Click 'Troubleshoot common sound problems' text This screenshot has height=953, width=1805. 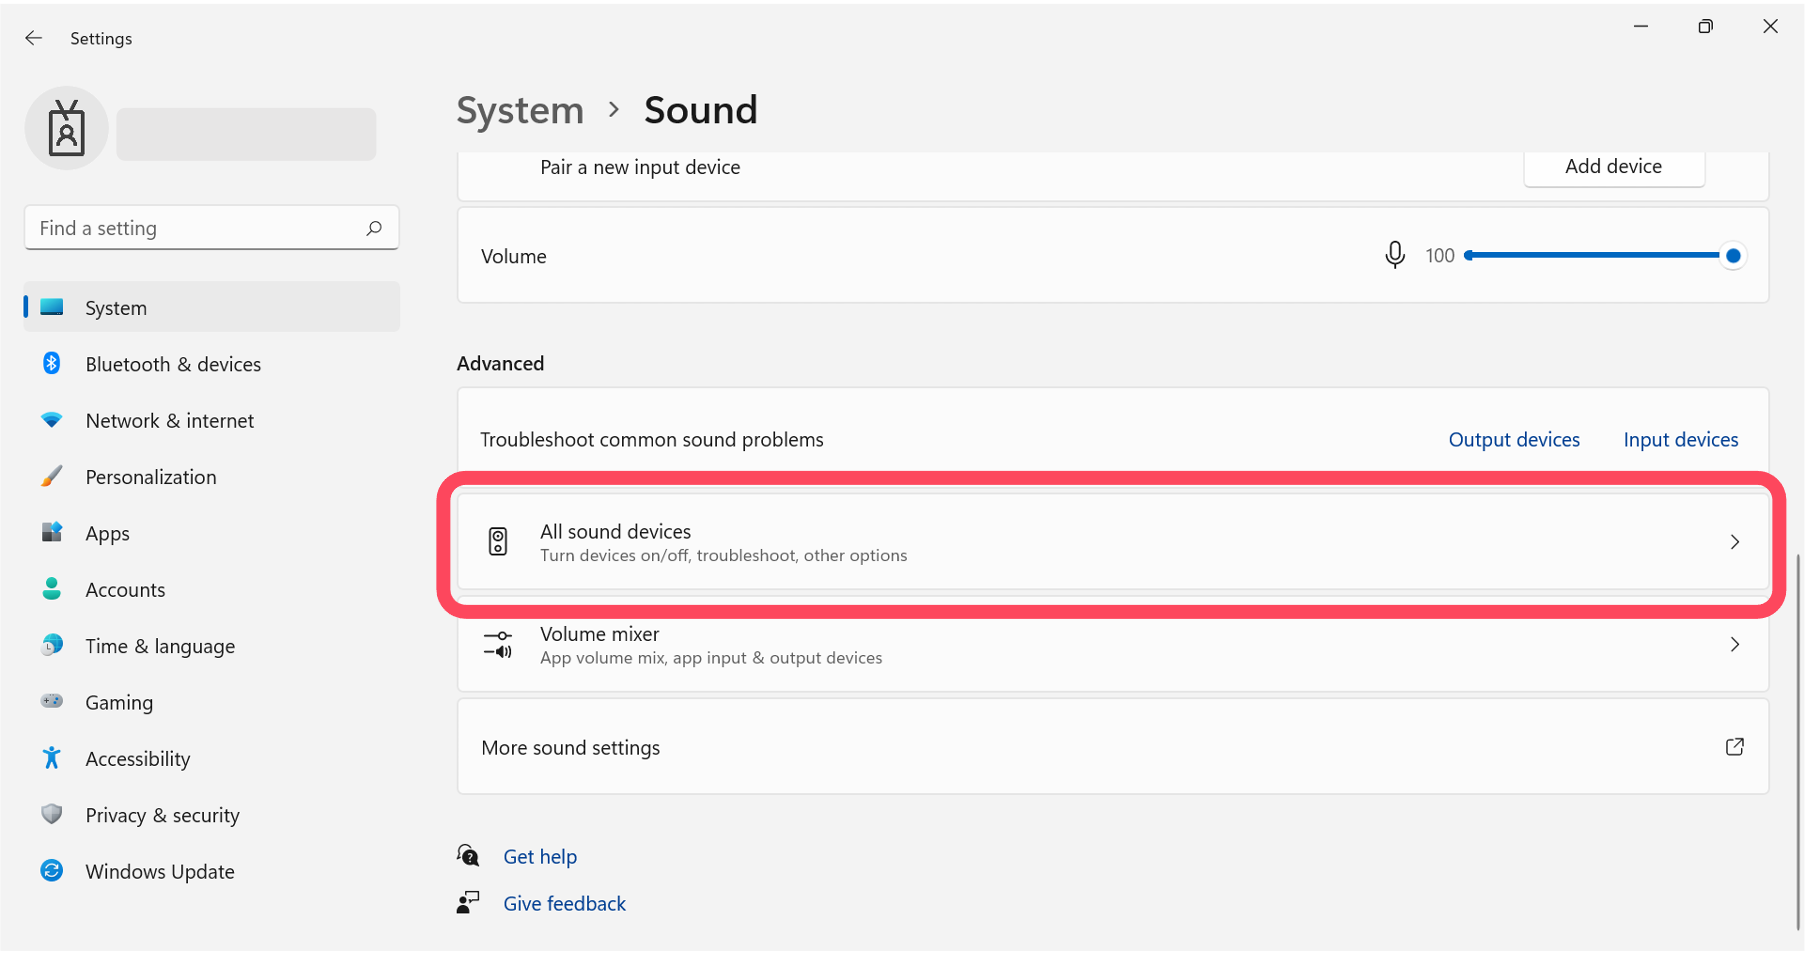click(x=652, y=439)
